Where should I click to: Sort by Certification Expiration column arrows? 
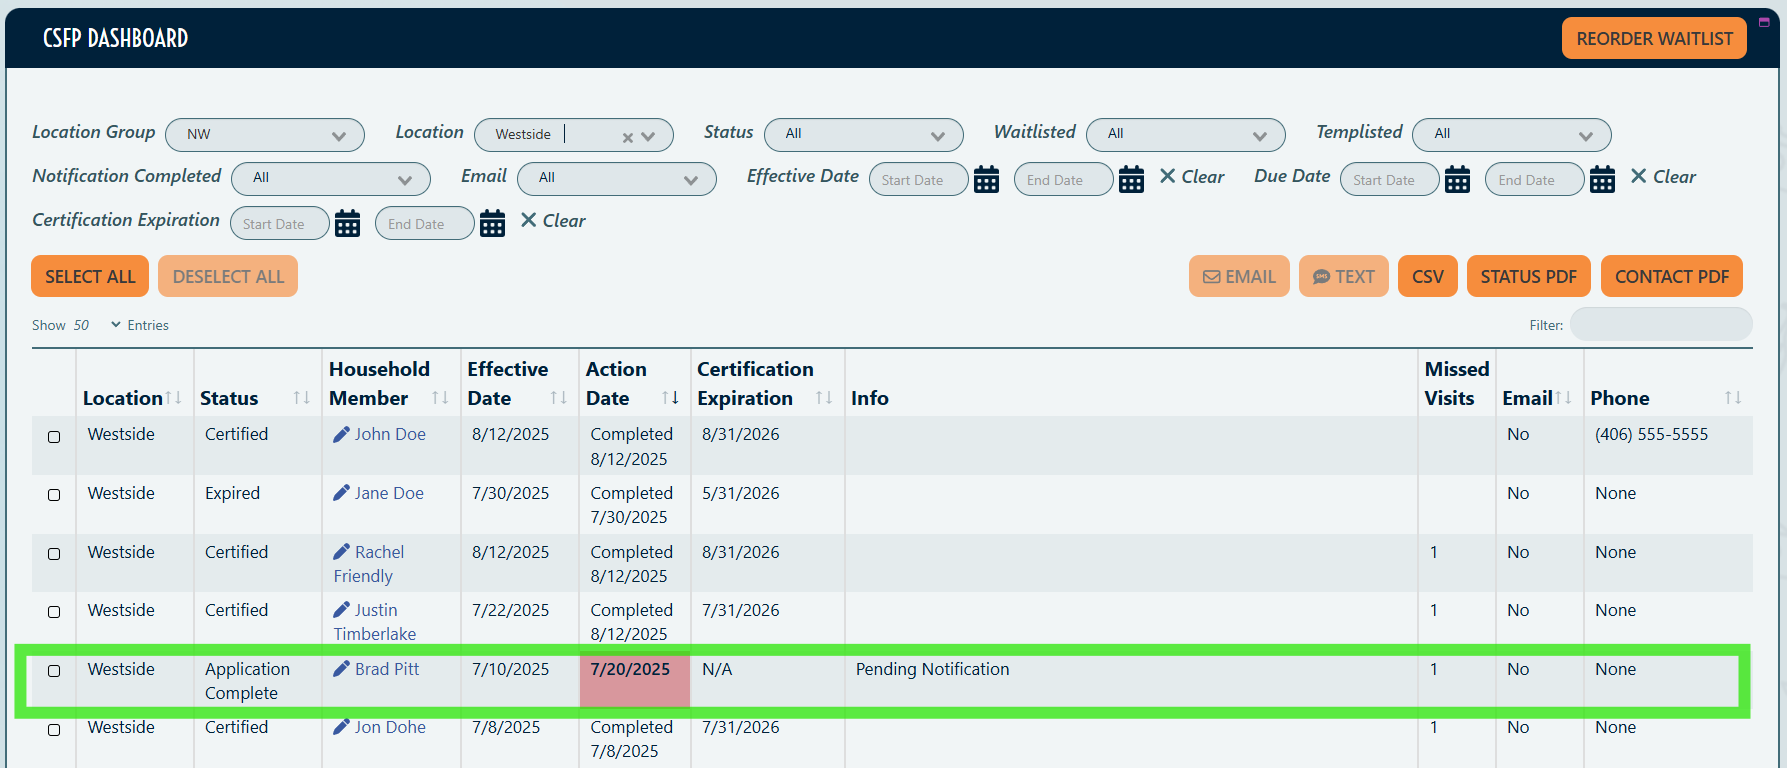(x=823, y=398)
